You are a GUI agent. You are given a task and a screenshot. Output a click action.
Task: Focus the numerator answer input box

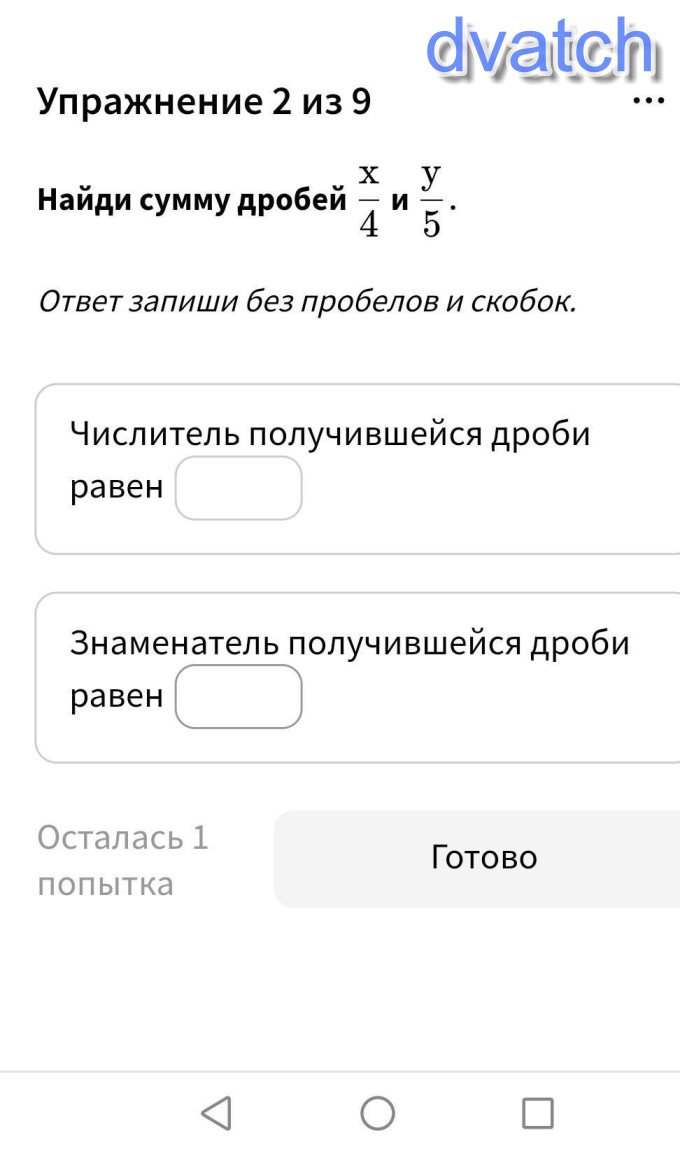239,488
